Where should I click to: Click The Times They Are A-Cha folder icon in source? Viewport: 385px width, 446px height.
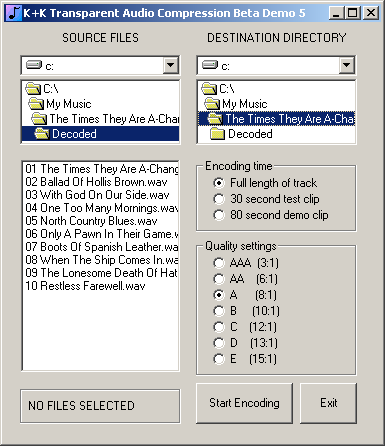click(39, 119)
